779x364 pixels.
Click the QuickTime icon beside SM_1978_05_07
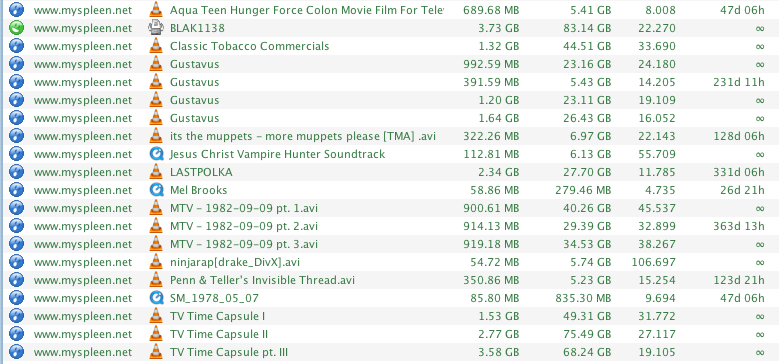[156, 298]
